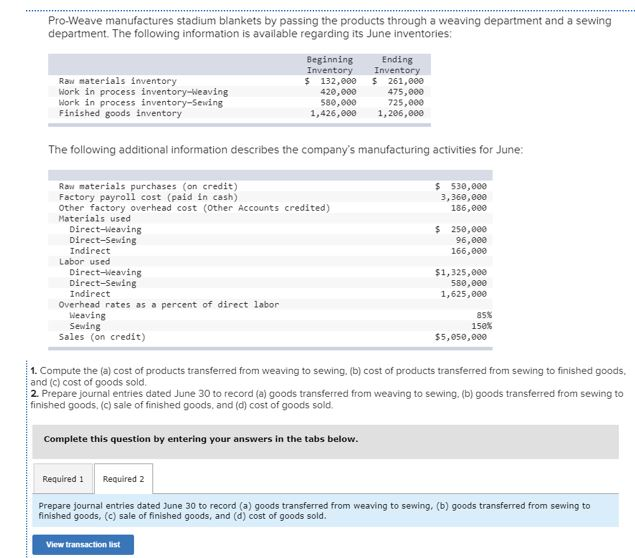
Task: Open the Required 1 tab
Action: click(x=63, y=479)
